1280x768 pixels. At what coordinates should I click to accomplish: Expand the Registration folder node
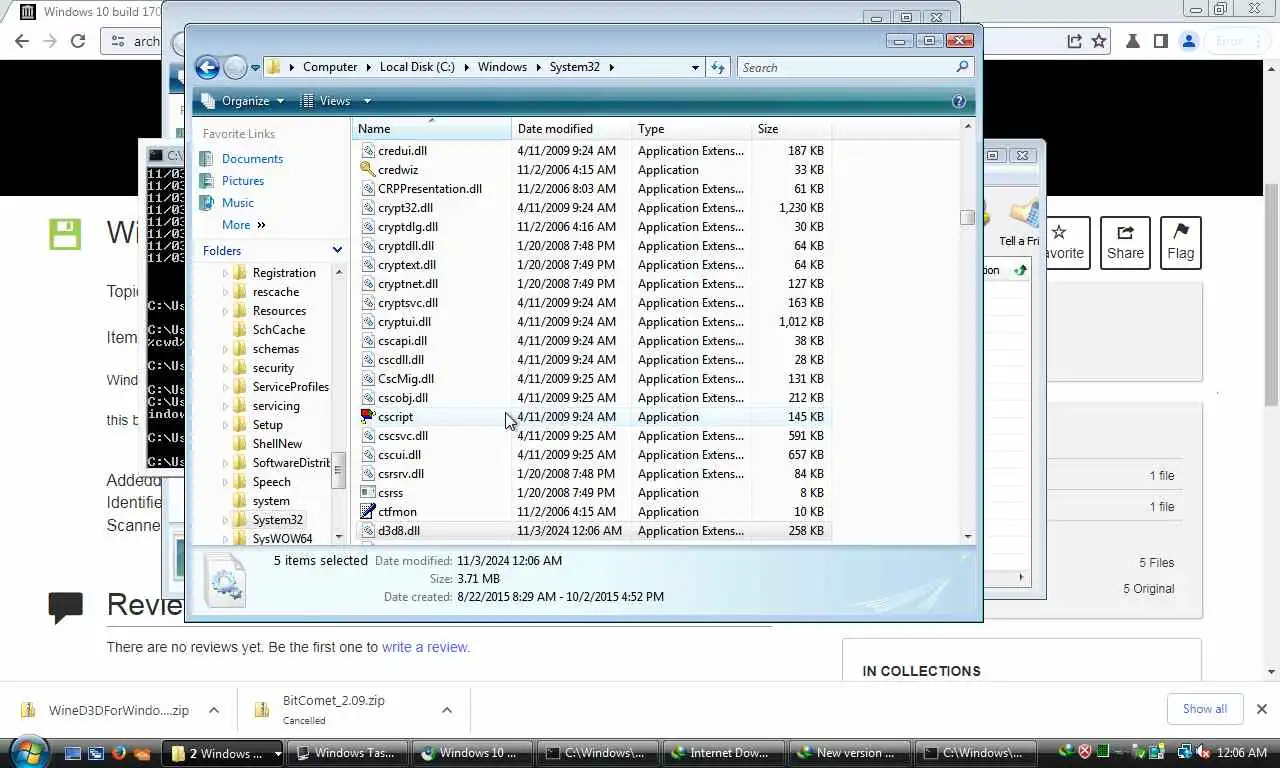[x=225, y=273]
